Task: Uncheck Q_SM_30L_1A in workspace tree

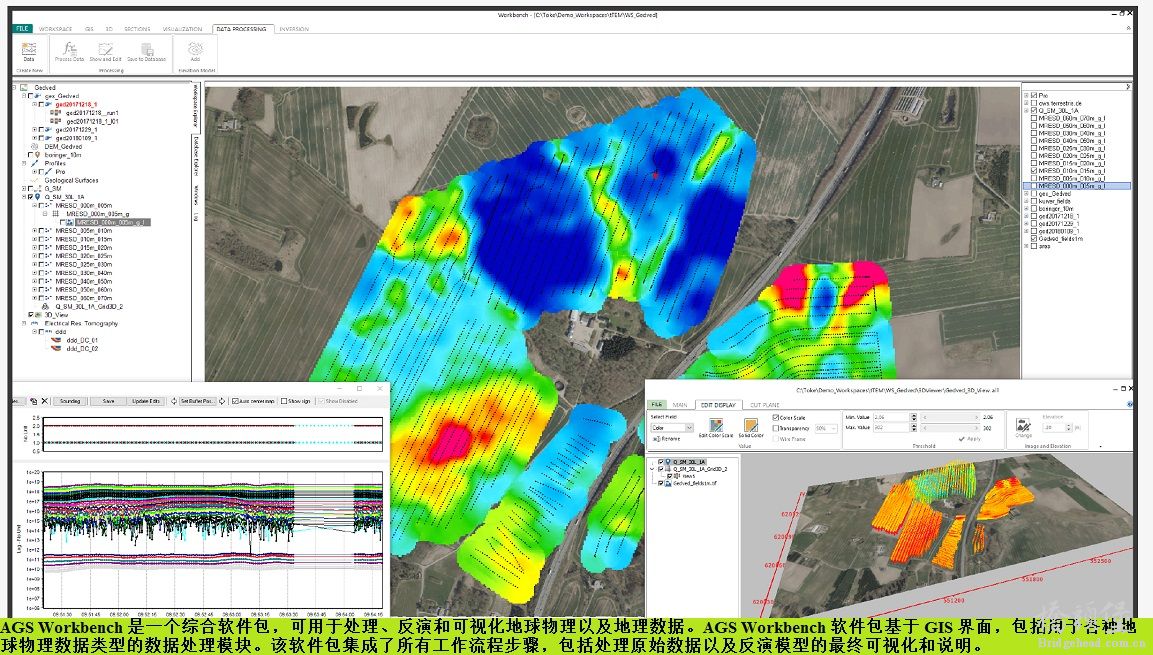Action: click(x=31, y=197)
